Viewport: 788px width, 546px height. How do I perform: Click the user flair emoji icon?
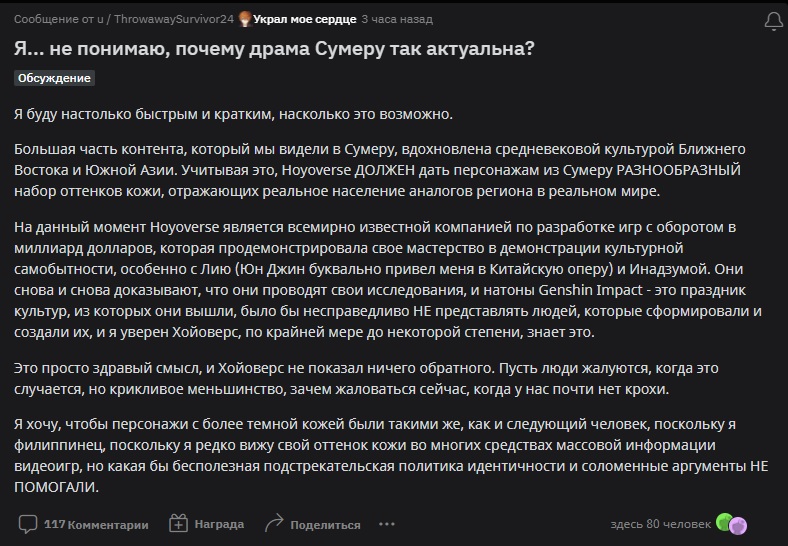[x=243, y=18]
